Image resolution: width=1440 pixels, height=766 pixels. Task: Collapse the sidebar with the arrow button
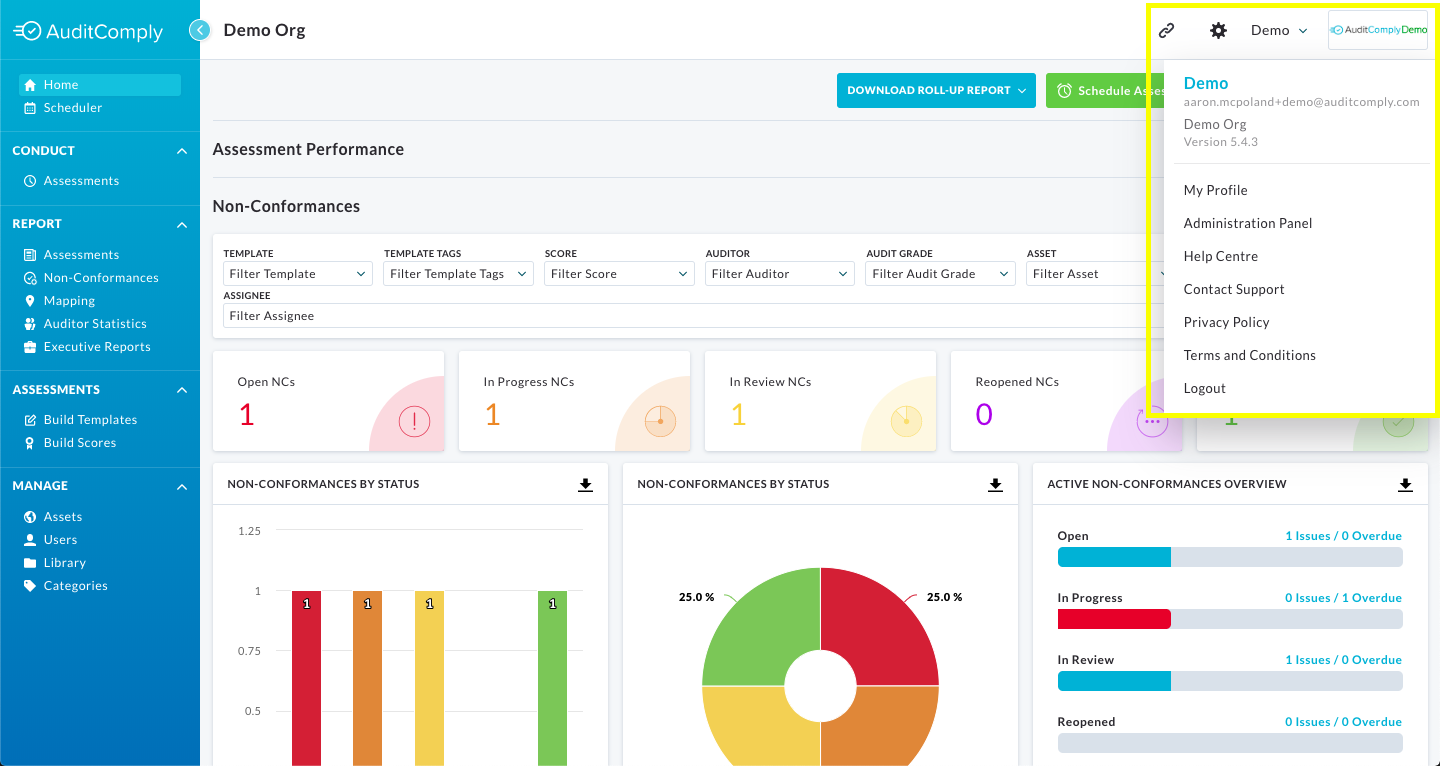[x=200, y=31]
